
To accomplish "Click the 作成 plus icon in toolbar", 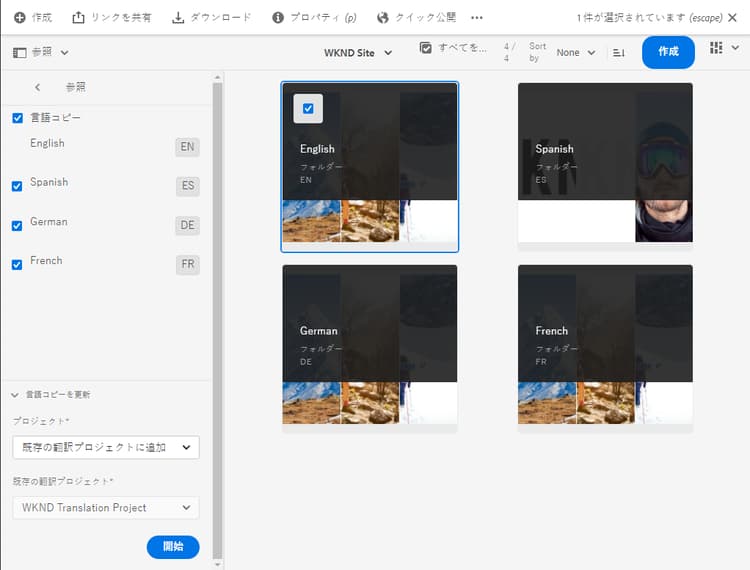I will tap(19, 18).
